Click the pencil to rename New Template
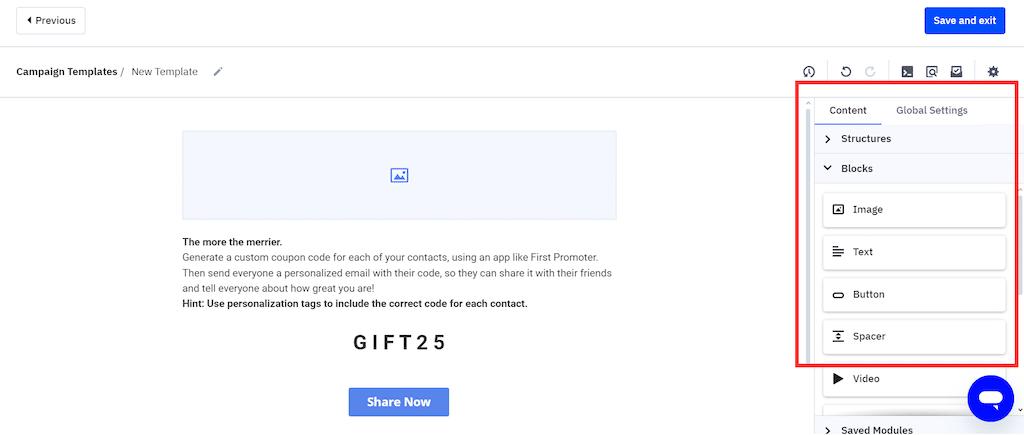 tap(218, 72)
